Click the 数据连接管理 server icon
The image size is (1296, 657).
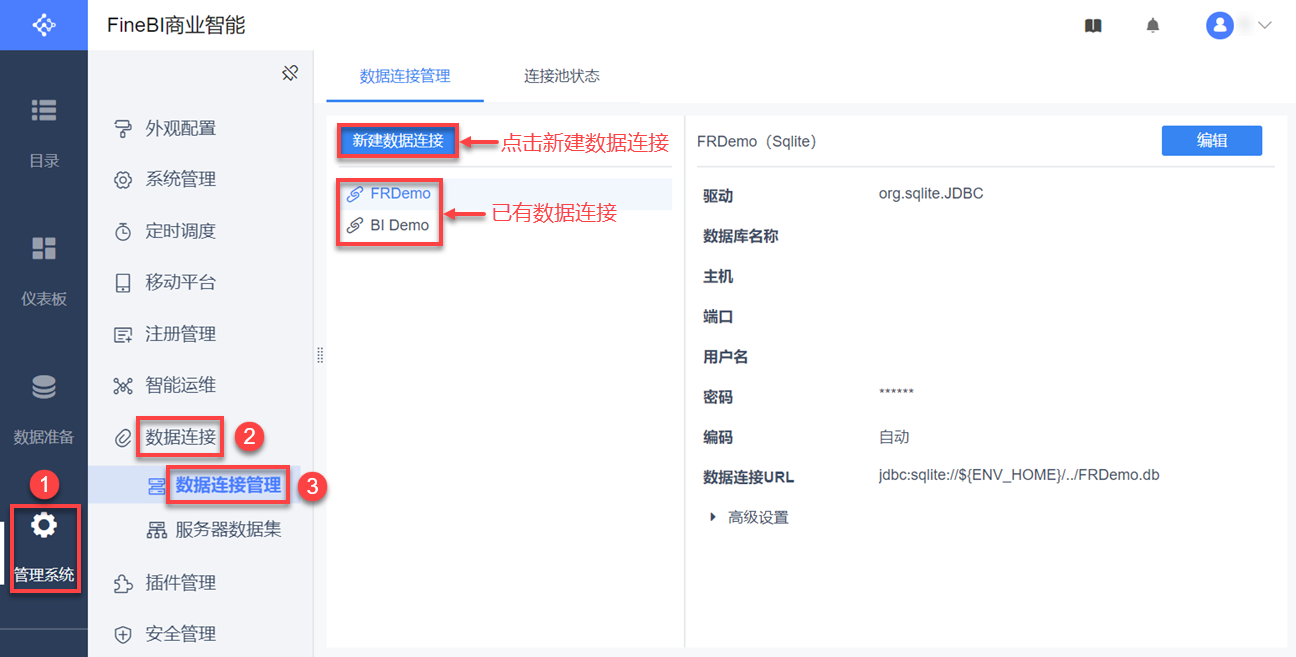pos(157,486)
